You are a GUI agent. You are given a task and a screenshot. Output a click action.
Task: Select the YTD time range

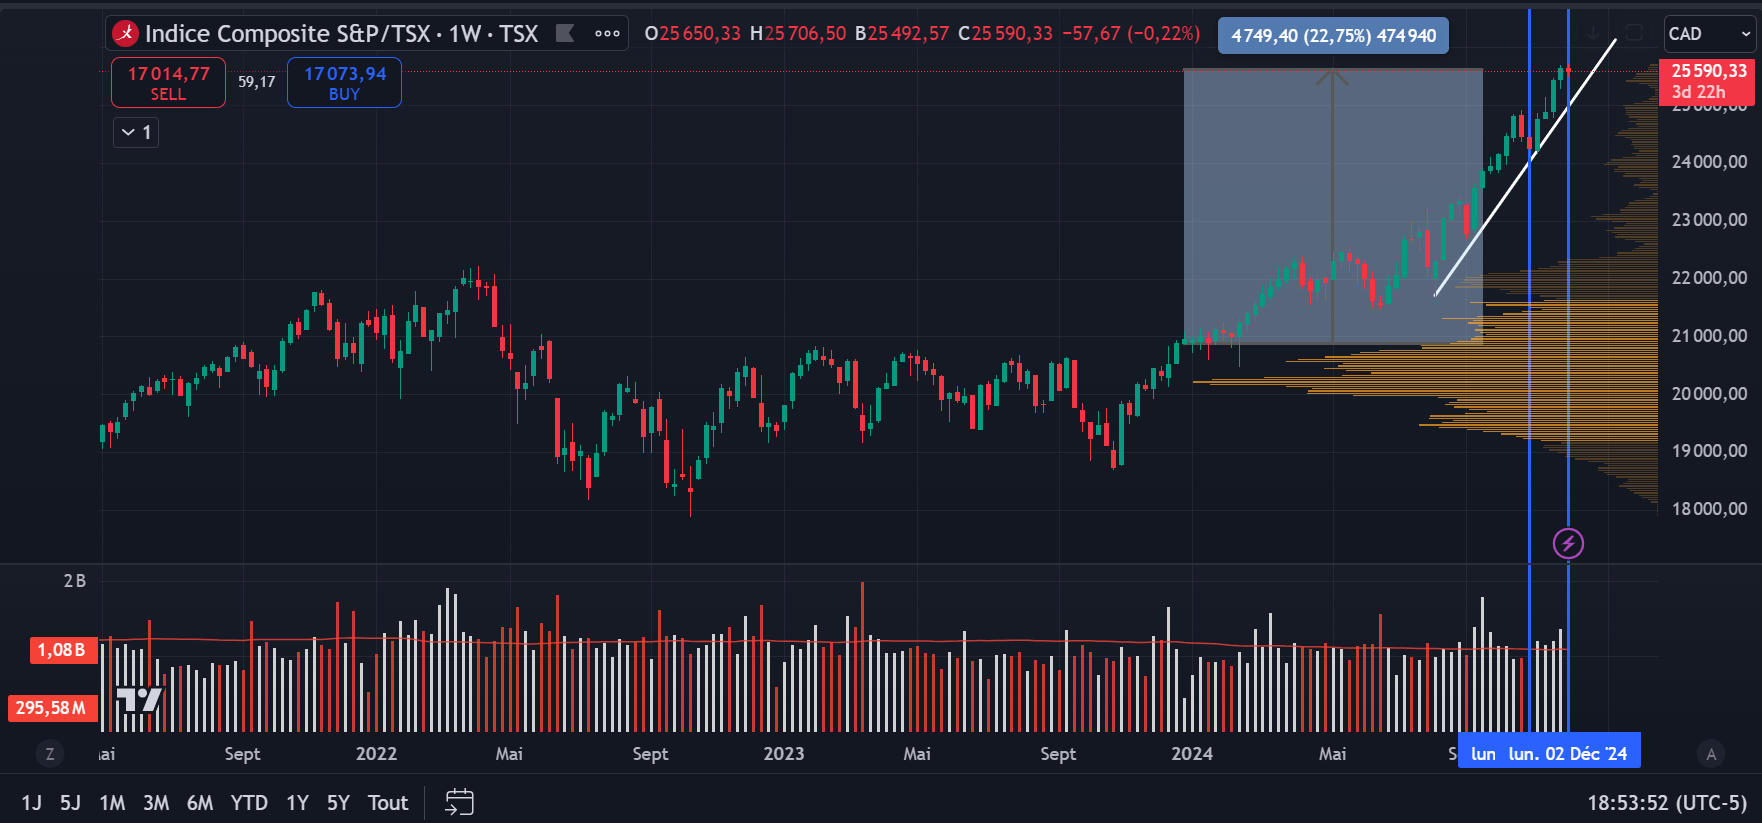249,803
